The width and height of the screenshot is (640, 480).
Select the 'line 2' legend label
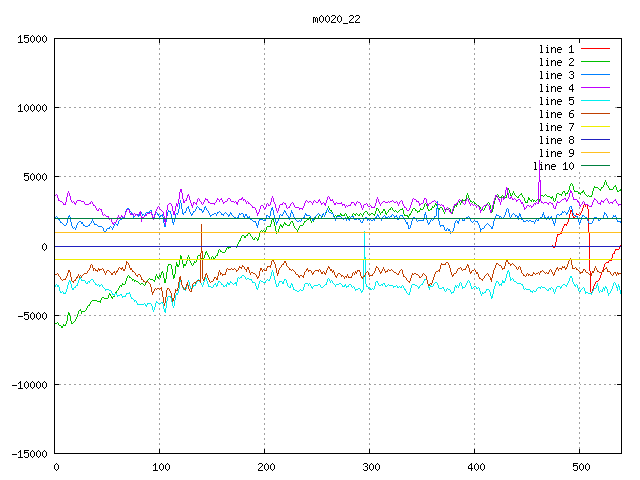coord(557,62)
